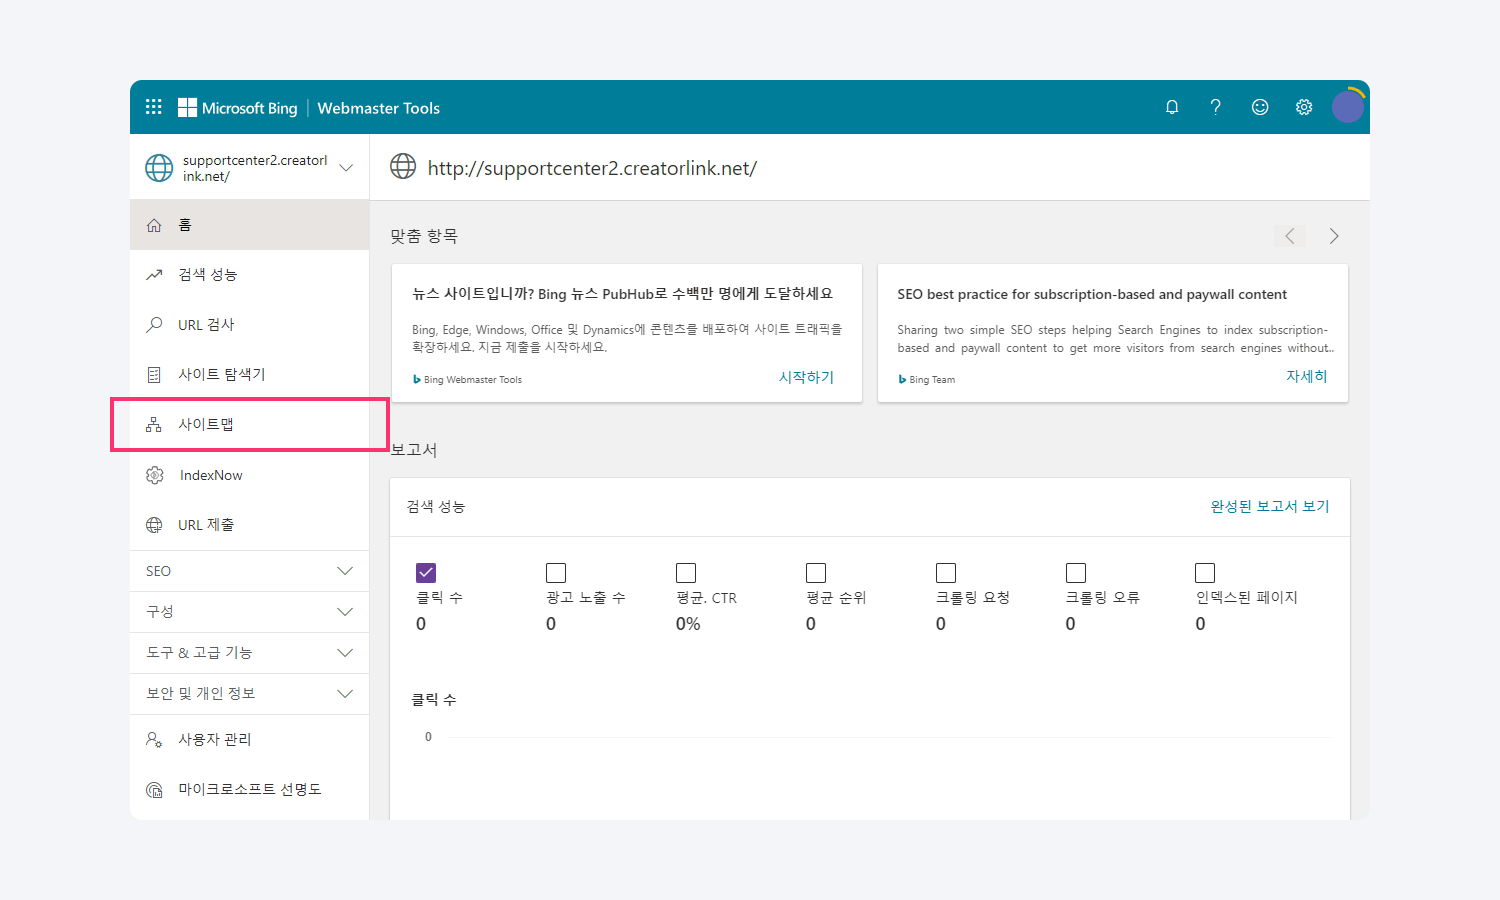Tick the 인덱스된 페이지 checkbox

pos(1205,573)
